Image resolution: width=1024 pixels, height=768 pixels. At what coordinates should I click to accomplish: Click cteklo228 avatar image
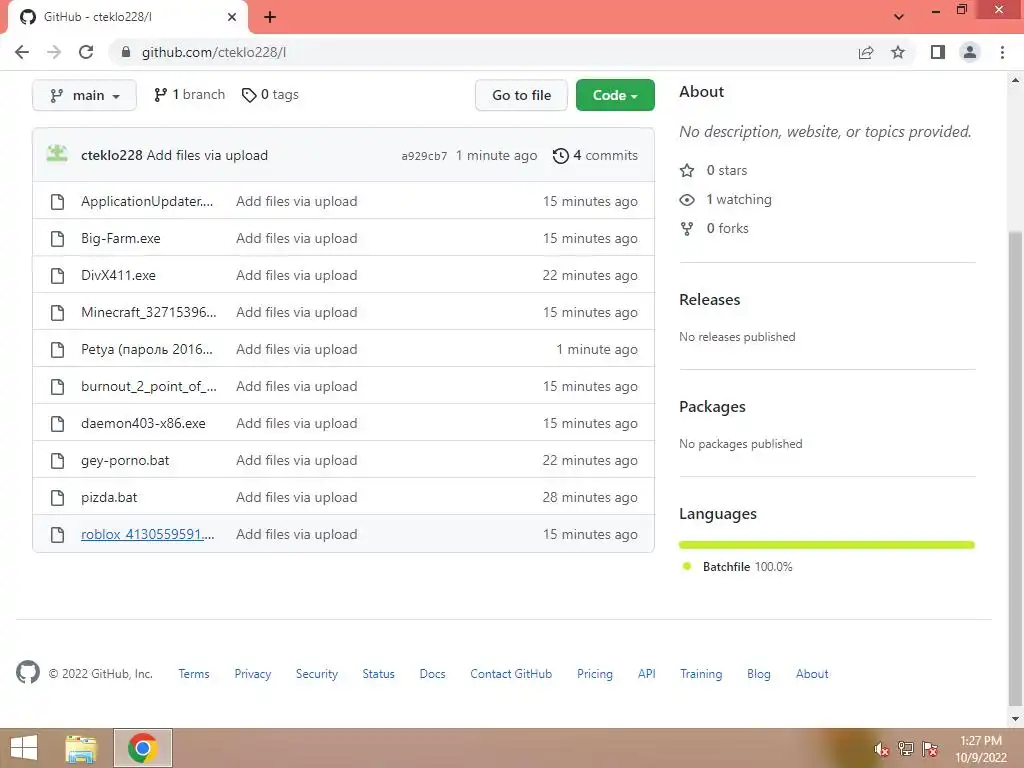coord(57,154)
